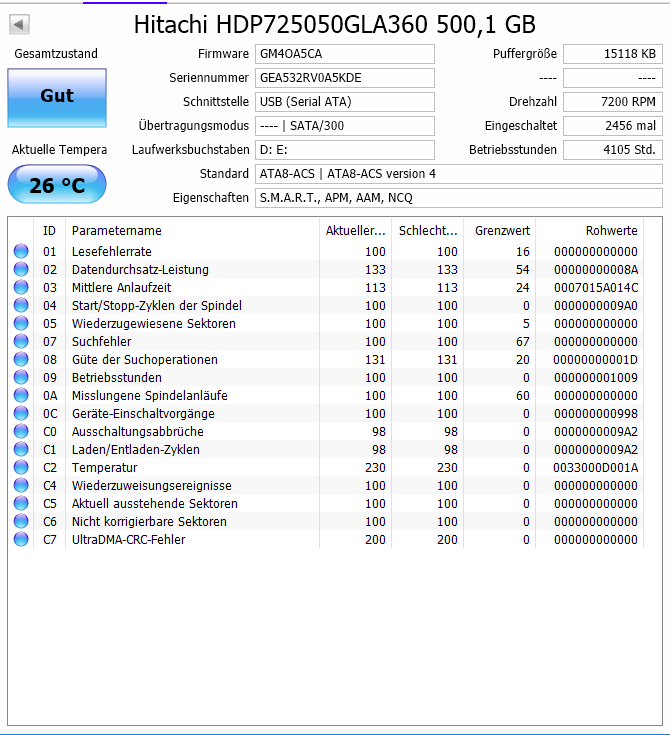The width and height of the screenshot is (670, 735).
Task: Click the Puffergröße value 15118 KB
Action: click(613, 54)
